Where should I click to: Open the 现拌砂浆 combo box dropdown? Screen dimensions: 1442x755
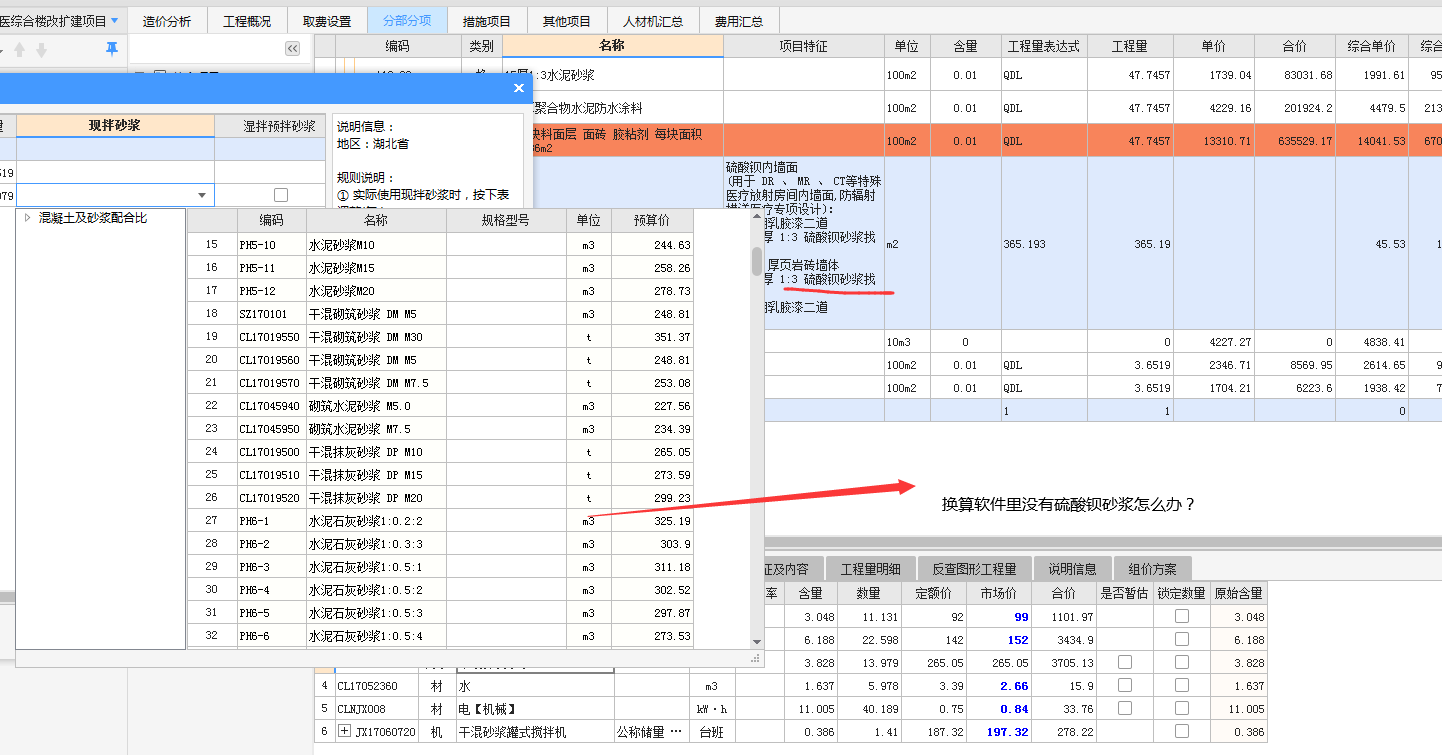coord(203,196)
